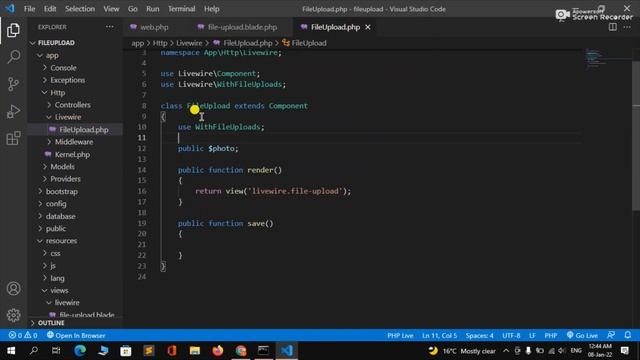
Task: Open the Edit menu
Action: (x=50, y=9)
